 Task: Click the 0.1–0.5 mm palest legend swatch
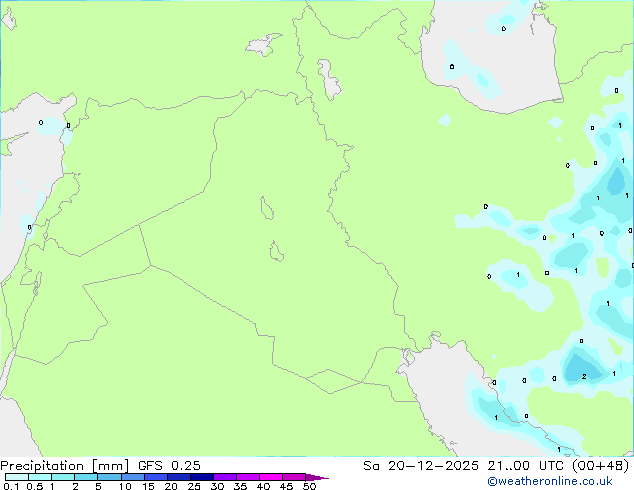click(x=17, y=477)
